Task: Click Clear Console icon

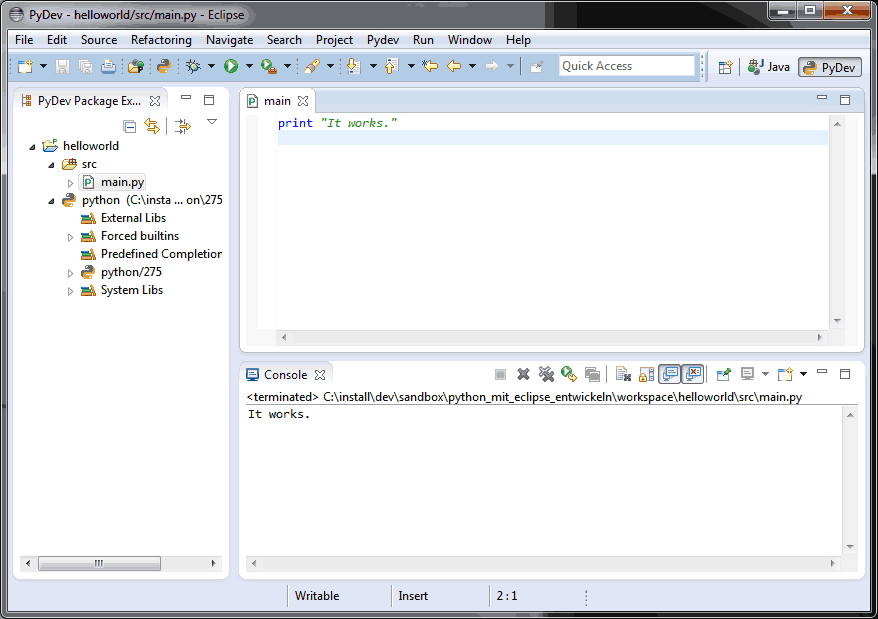Action: (x=623, y=374)
